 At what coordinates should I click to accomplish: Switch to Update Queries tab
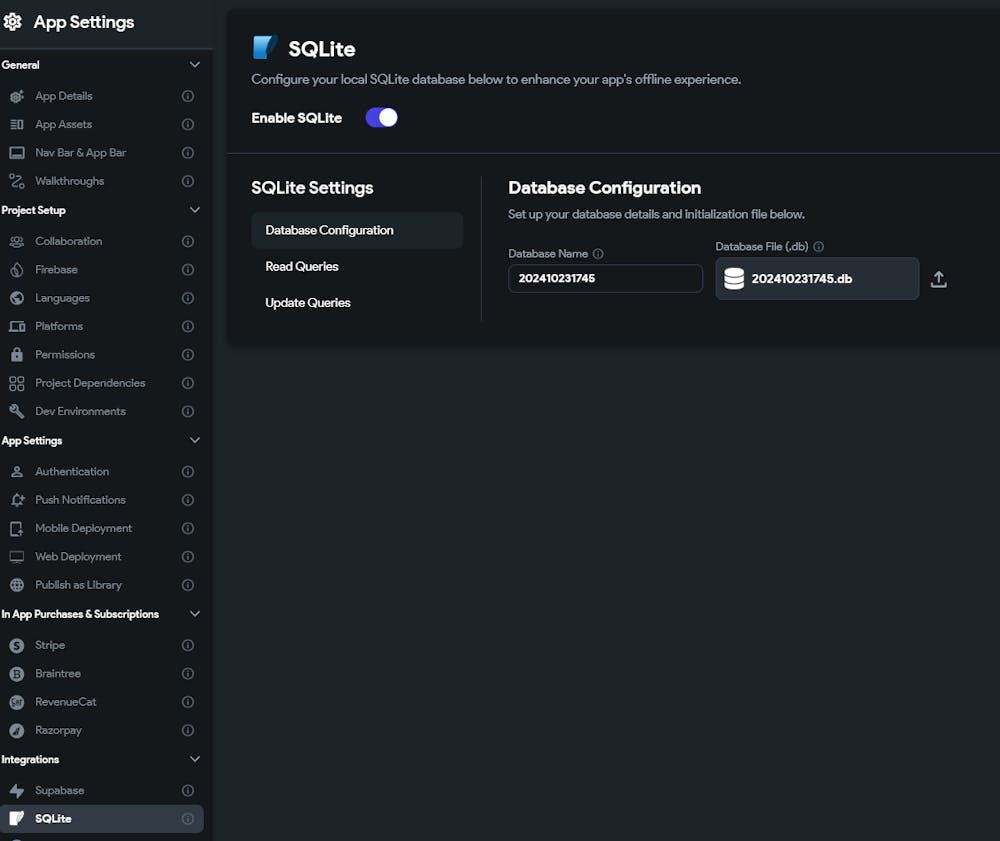308,303
